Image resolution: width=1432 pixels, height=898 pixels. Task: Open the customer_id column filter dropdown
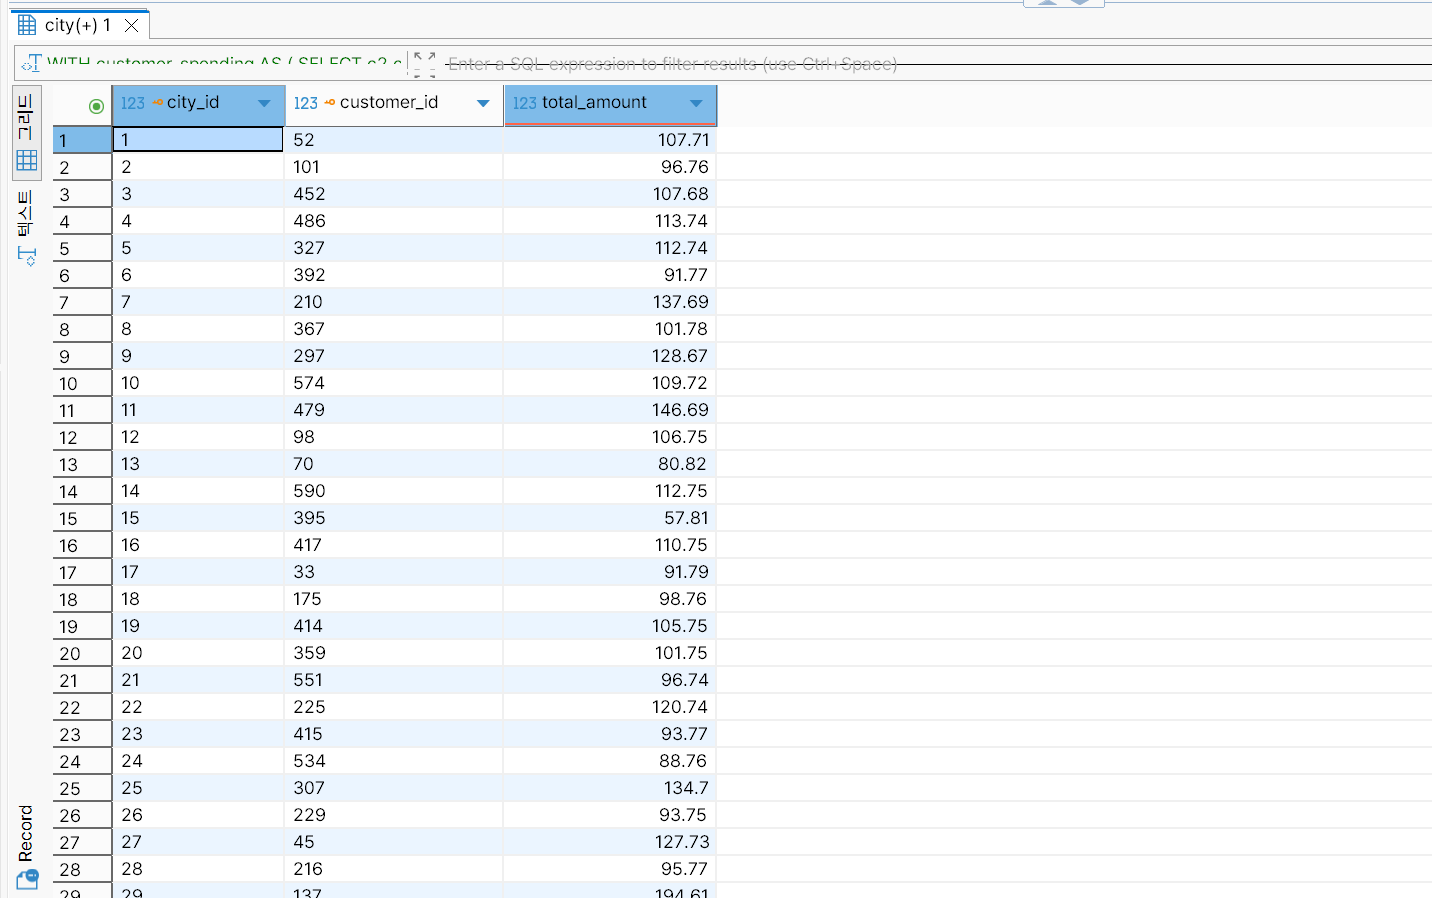click(483, 103)
